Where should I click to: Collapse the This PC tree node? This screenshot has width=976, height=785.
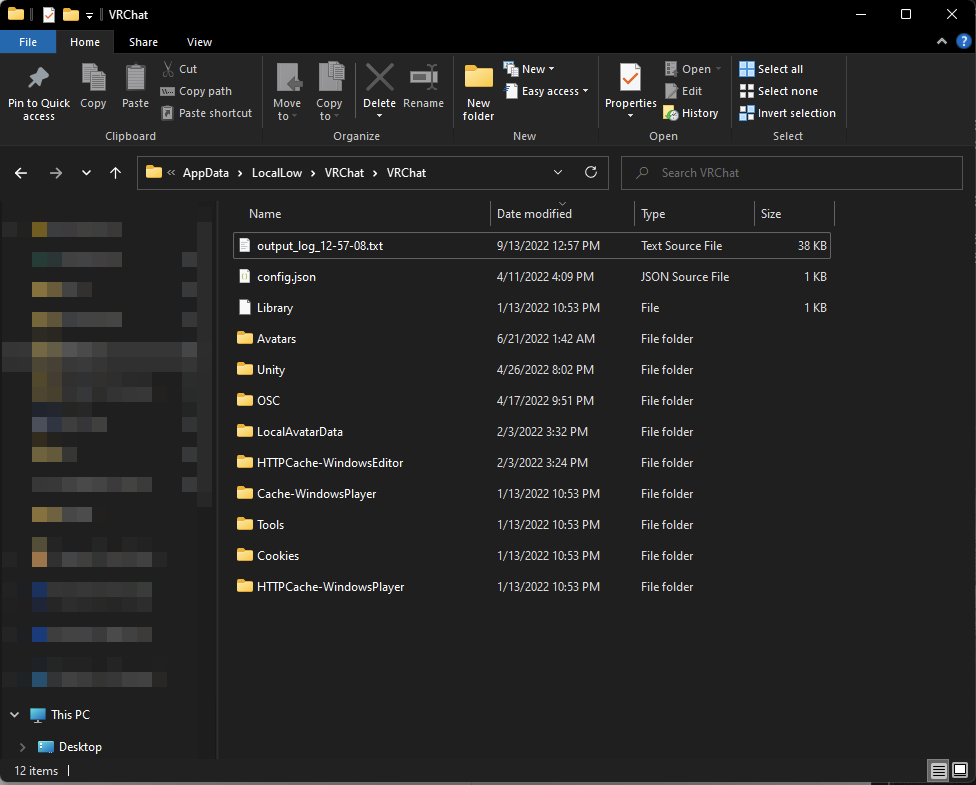click(x=14, y=715)
